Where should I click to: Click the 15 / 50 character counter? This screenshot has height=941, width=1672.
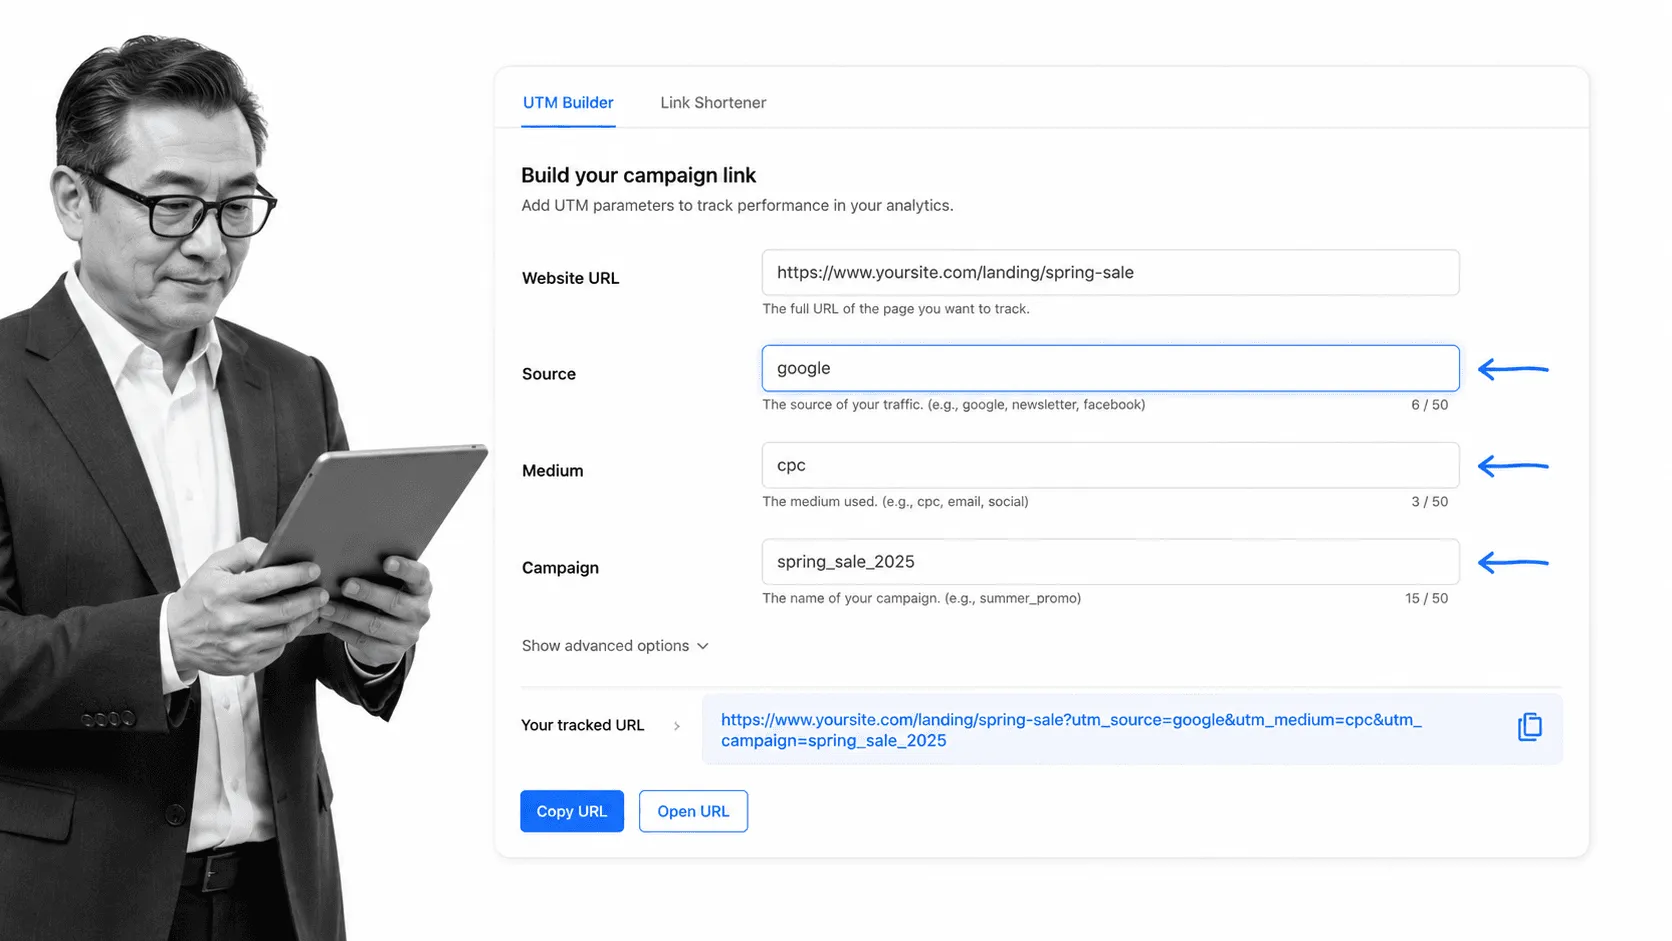point(1426,598)
